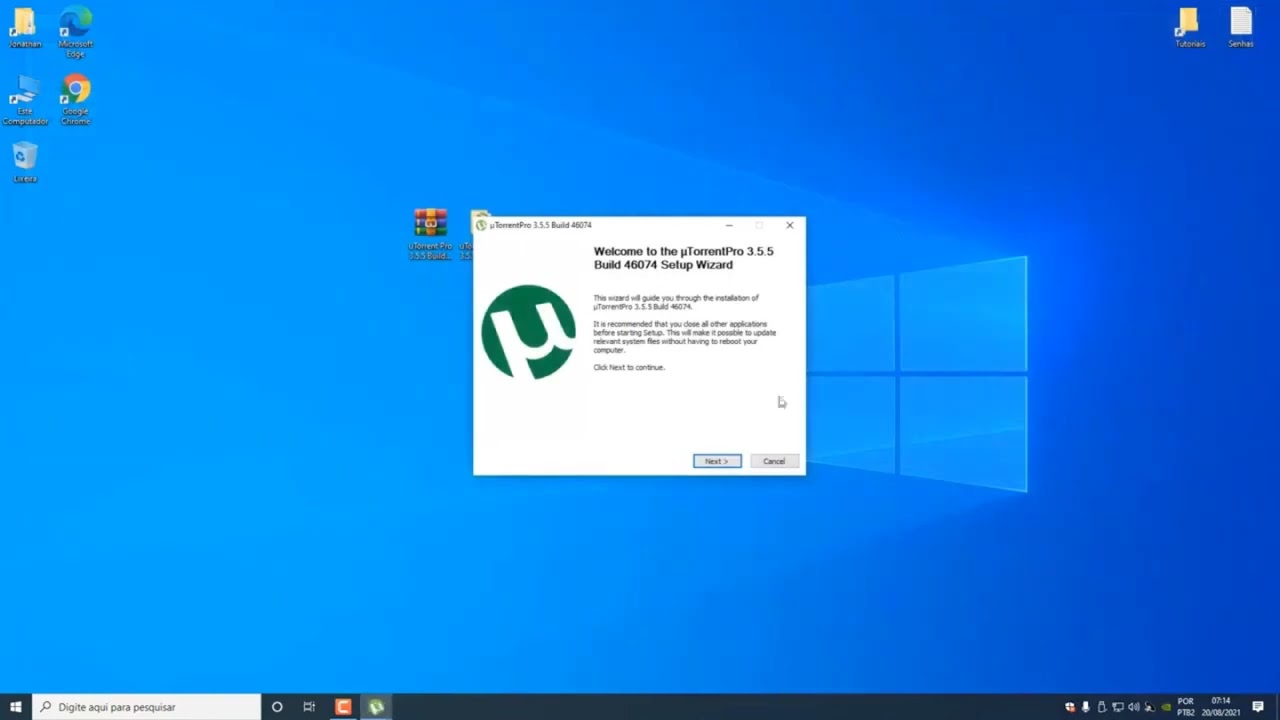
Task: Open the volume speaker tray icon
Action: pos(1134,707)
